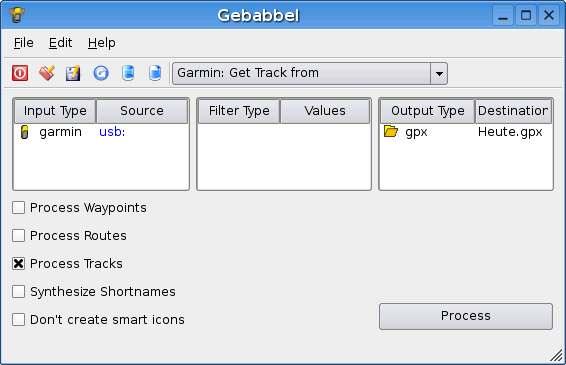Toggle Don't create smart icons option

[18, 320]
